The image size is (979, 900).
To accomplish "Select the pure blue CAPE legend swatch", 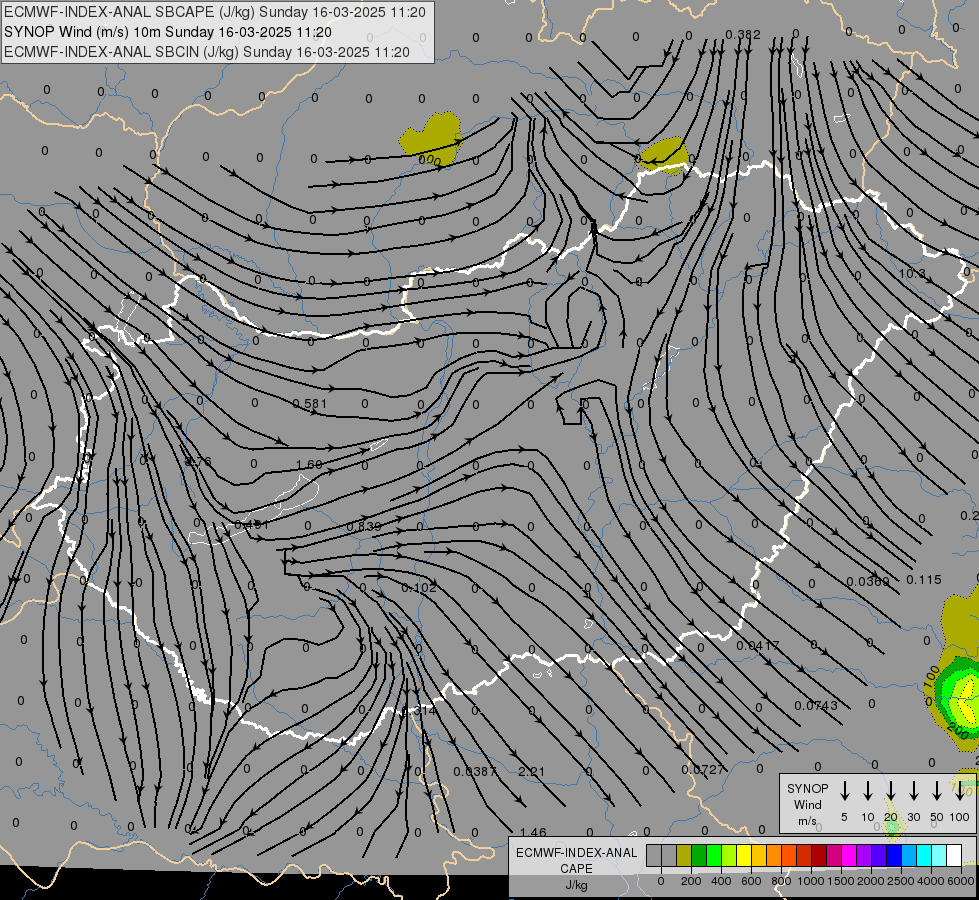I will click(894, 855).
